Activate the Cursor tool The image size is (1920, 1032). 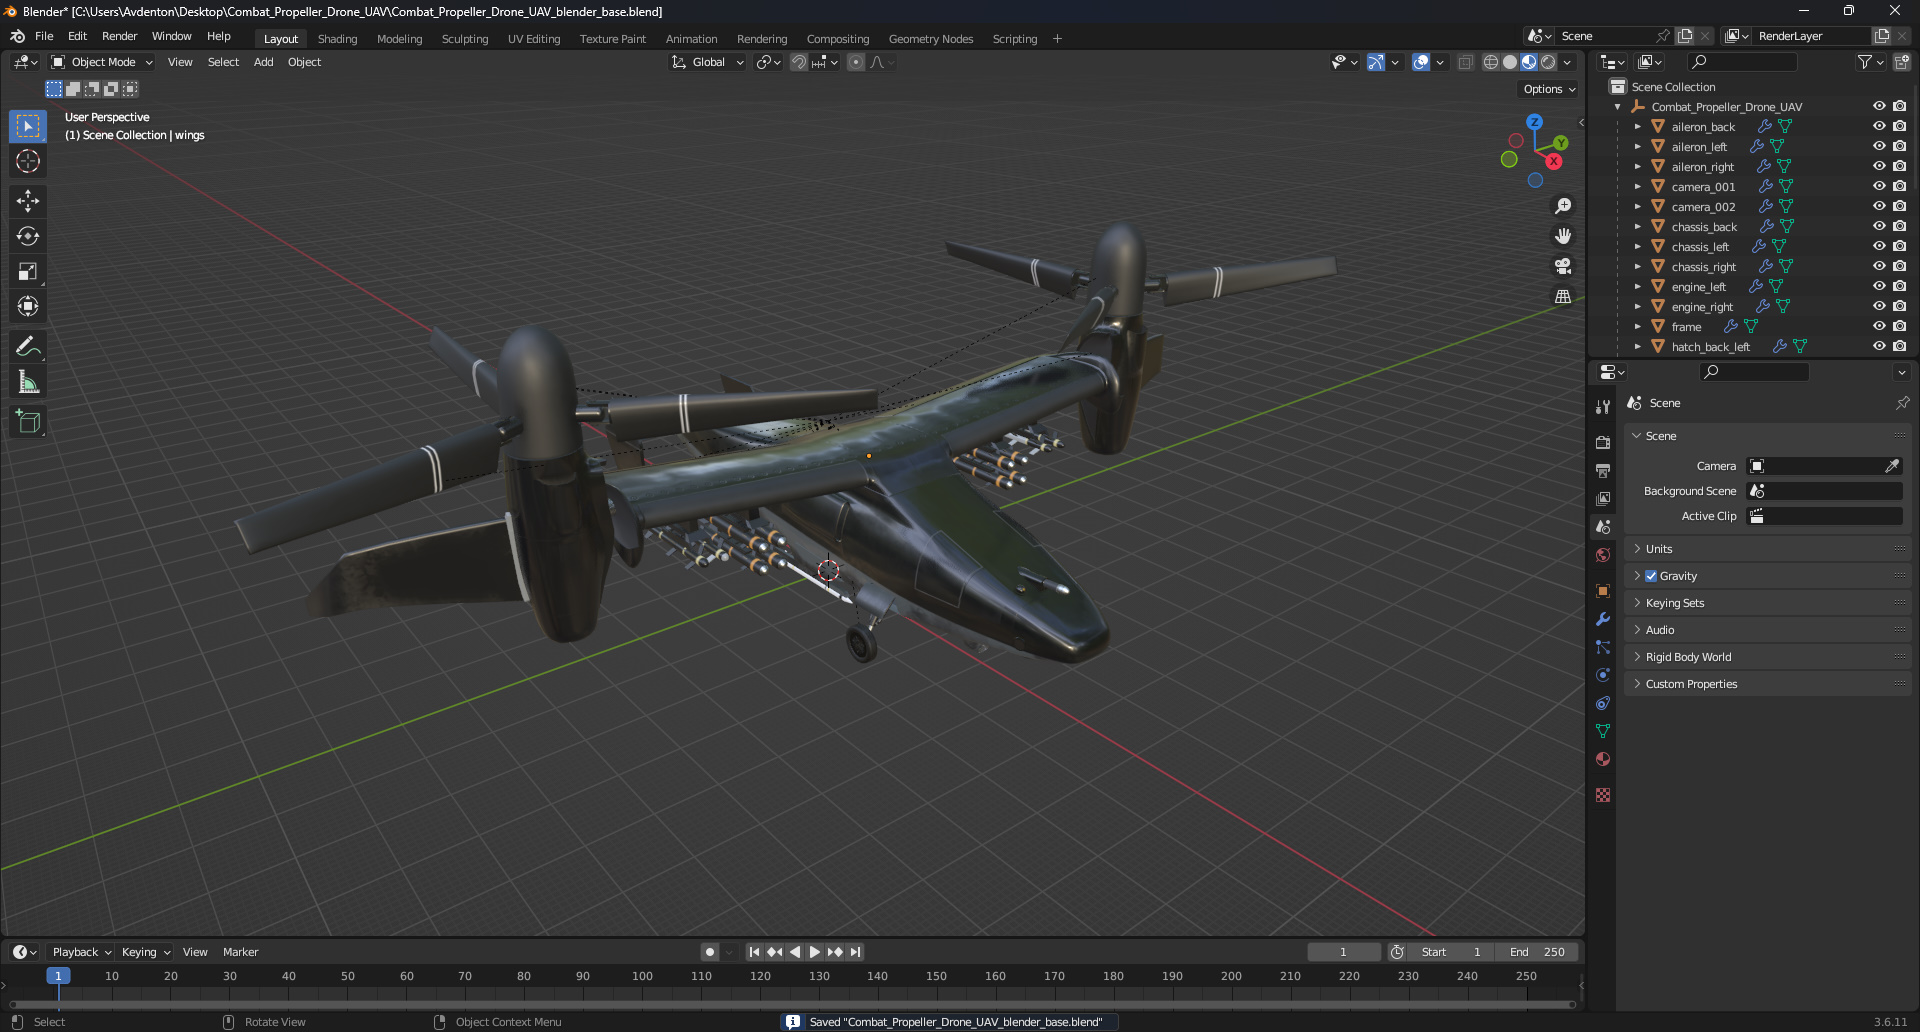click(x=28, y=161)
